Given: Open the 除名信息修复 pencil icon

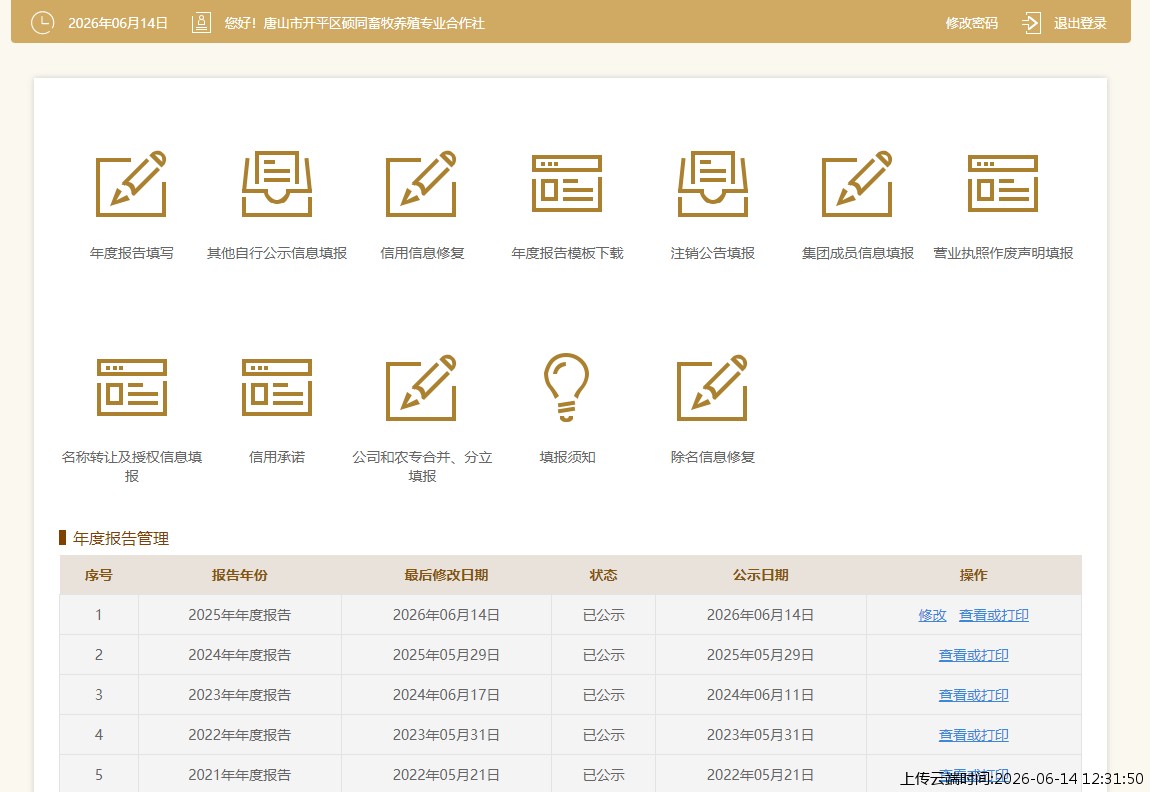Looking at the screenshot, I should [712, 388].
